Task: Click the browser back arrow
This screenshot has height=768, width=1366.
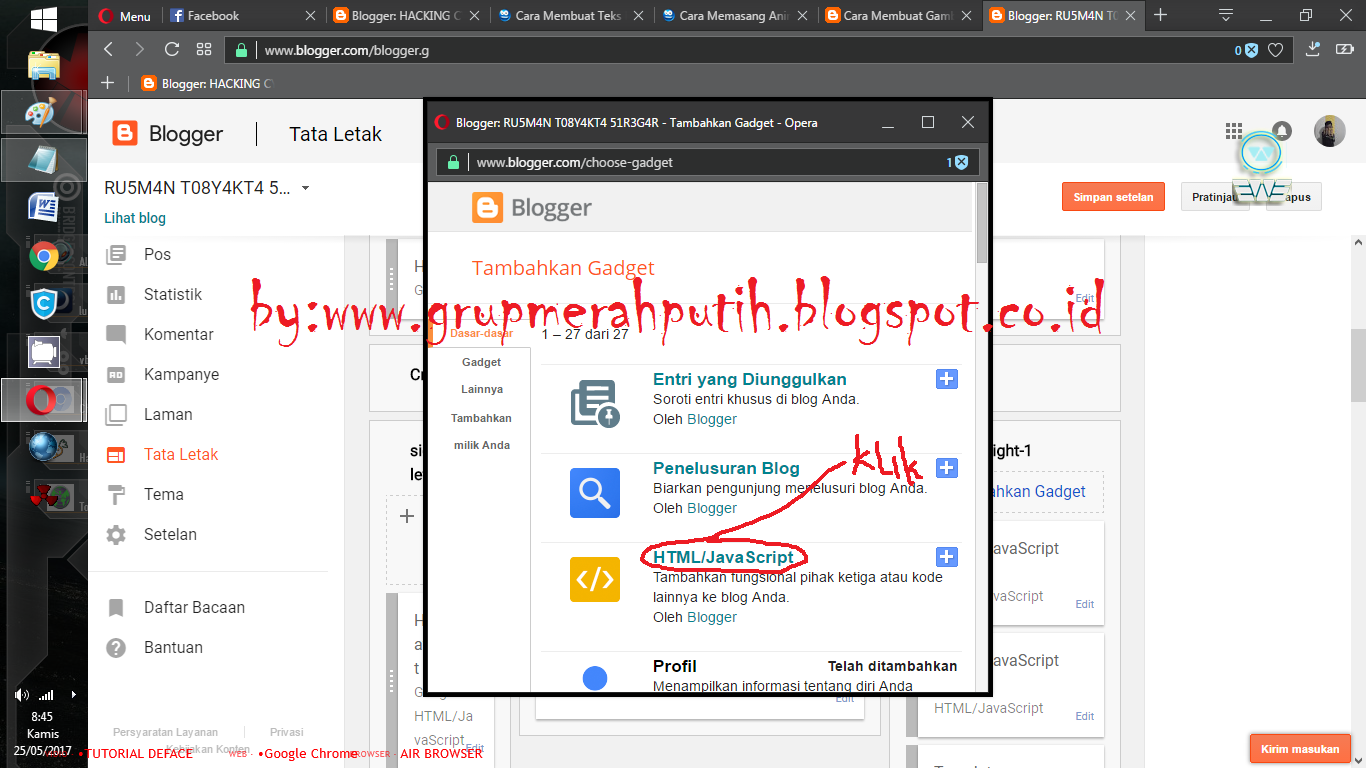Action: point(109,49)
